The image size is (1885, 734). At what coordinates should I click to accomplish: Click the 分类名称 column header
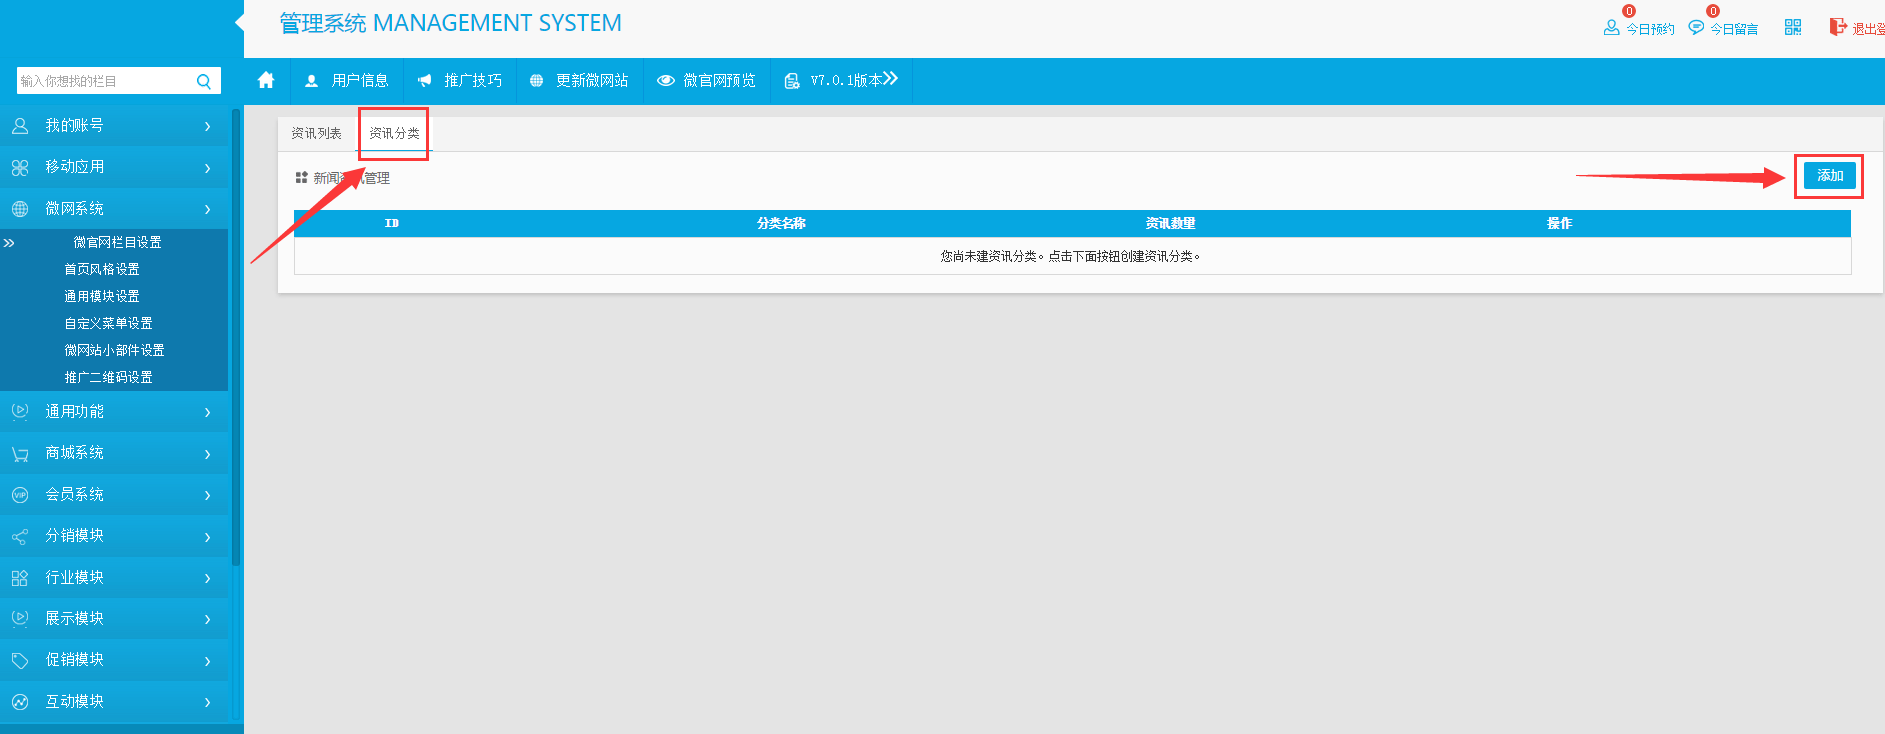781,223
